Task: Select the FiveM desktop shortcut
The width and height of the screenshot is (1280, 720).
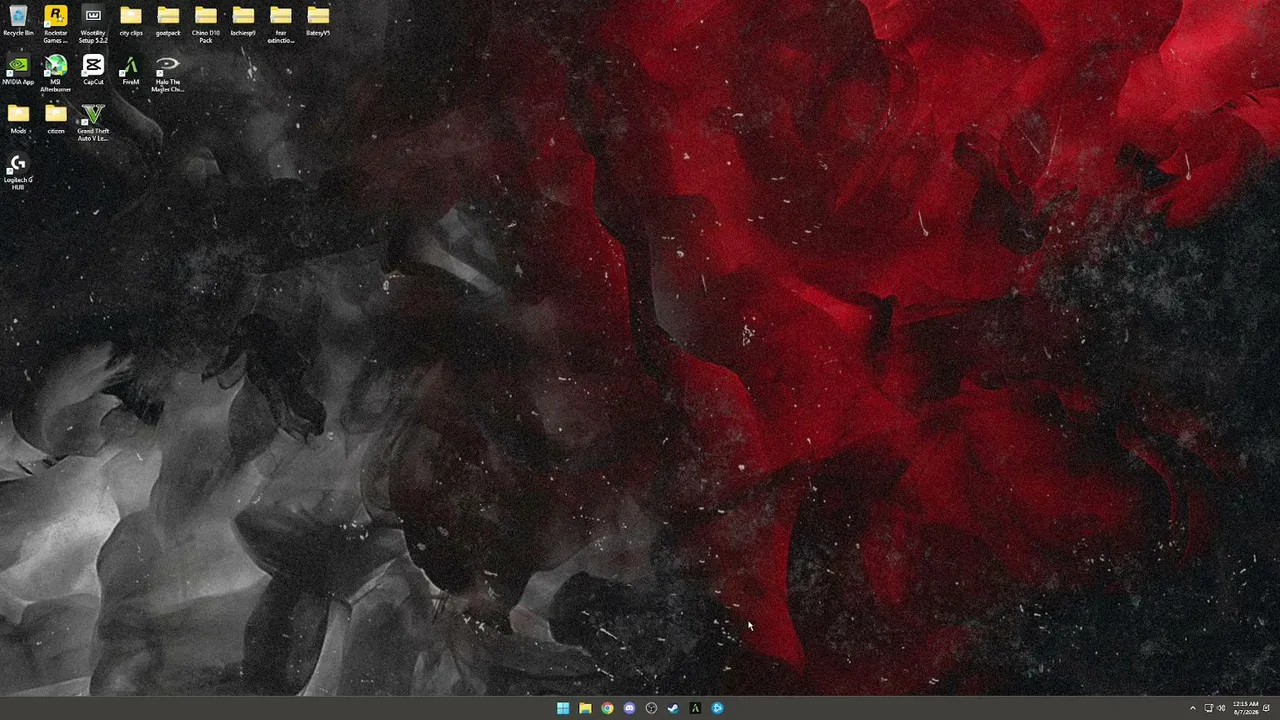Action: click(131, 70)
